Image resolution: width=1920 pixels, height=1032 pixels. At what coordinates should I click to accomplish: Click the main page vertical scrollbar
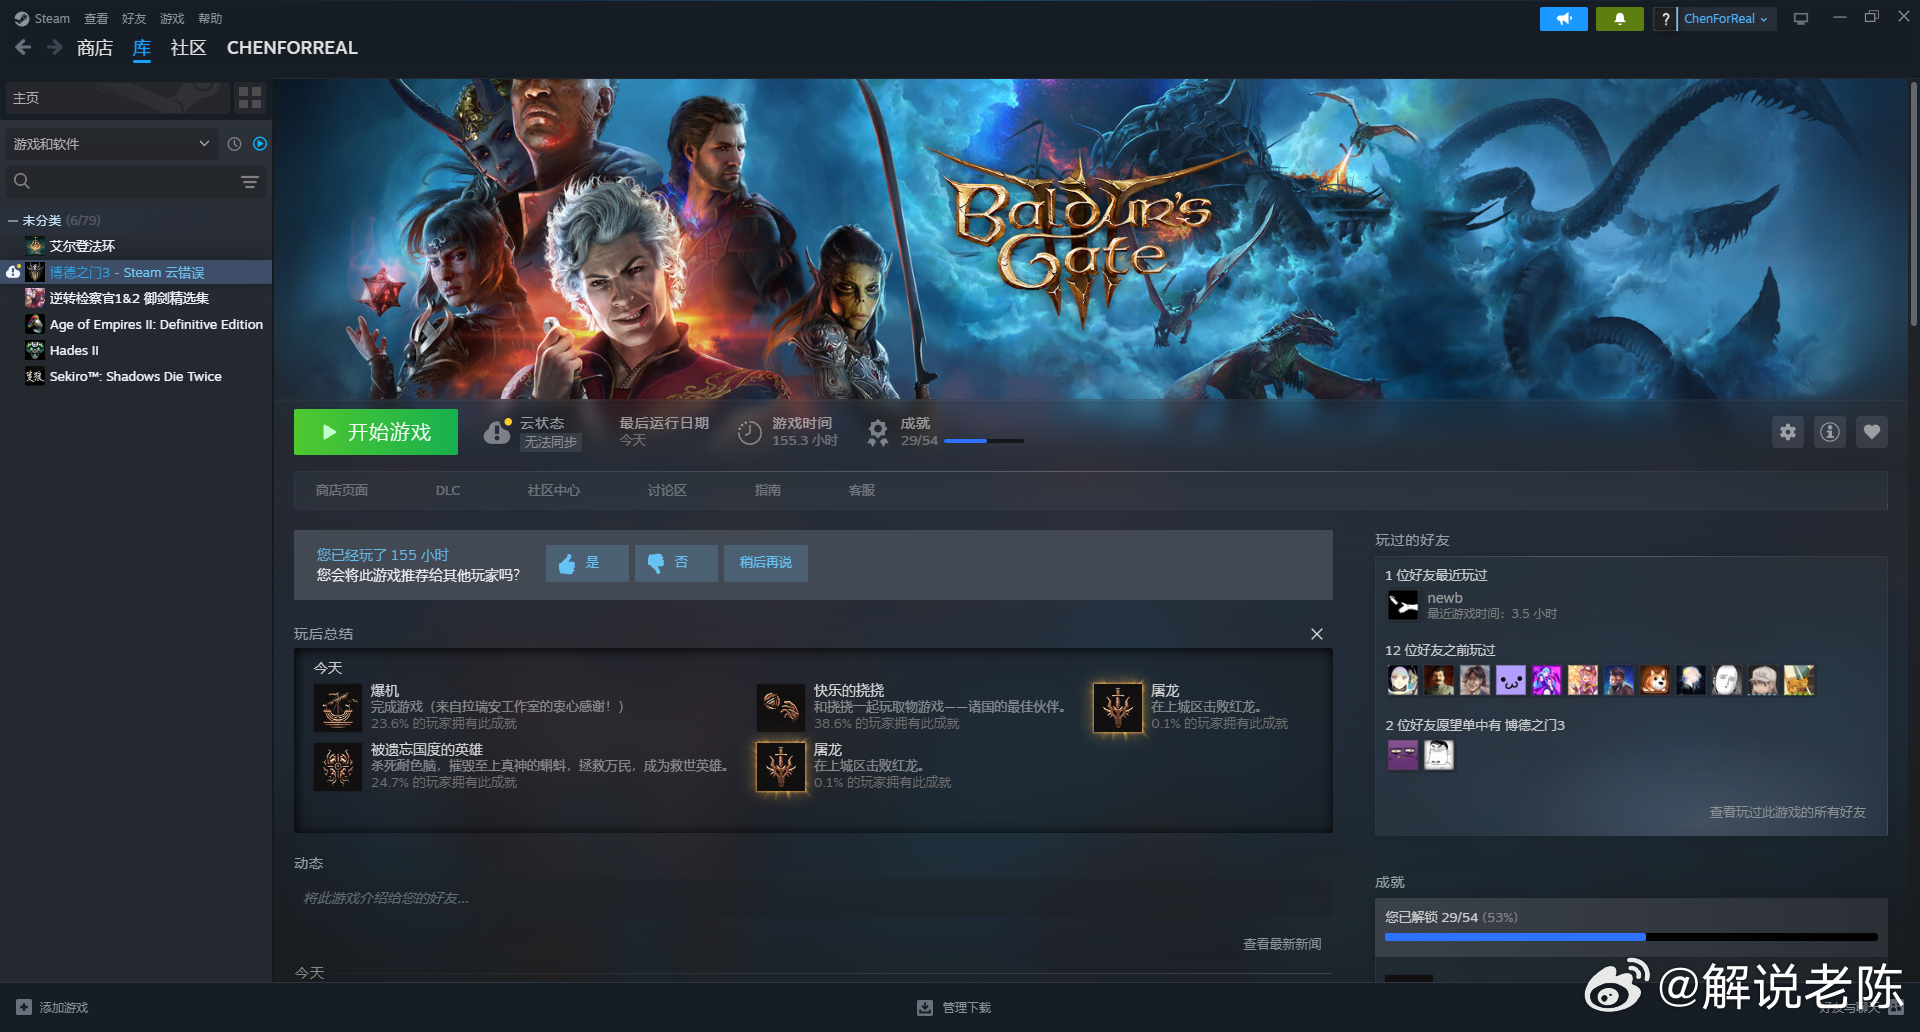tap(1914, 204)
